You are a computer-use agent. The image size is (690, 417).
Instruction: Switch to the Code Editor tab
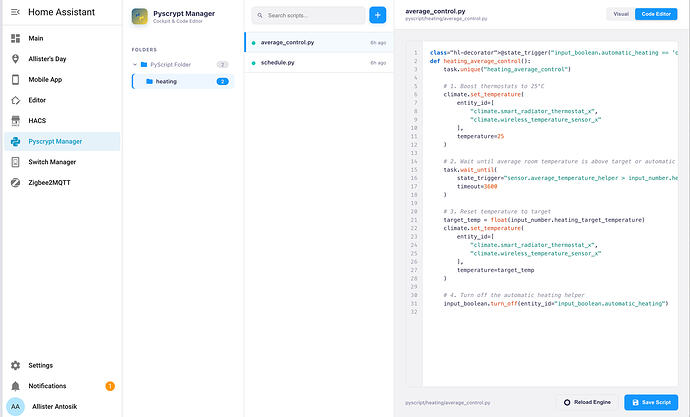[656, 14]
